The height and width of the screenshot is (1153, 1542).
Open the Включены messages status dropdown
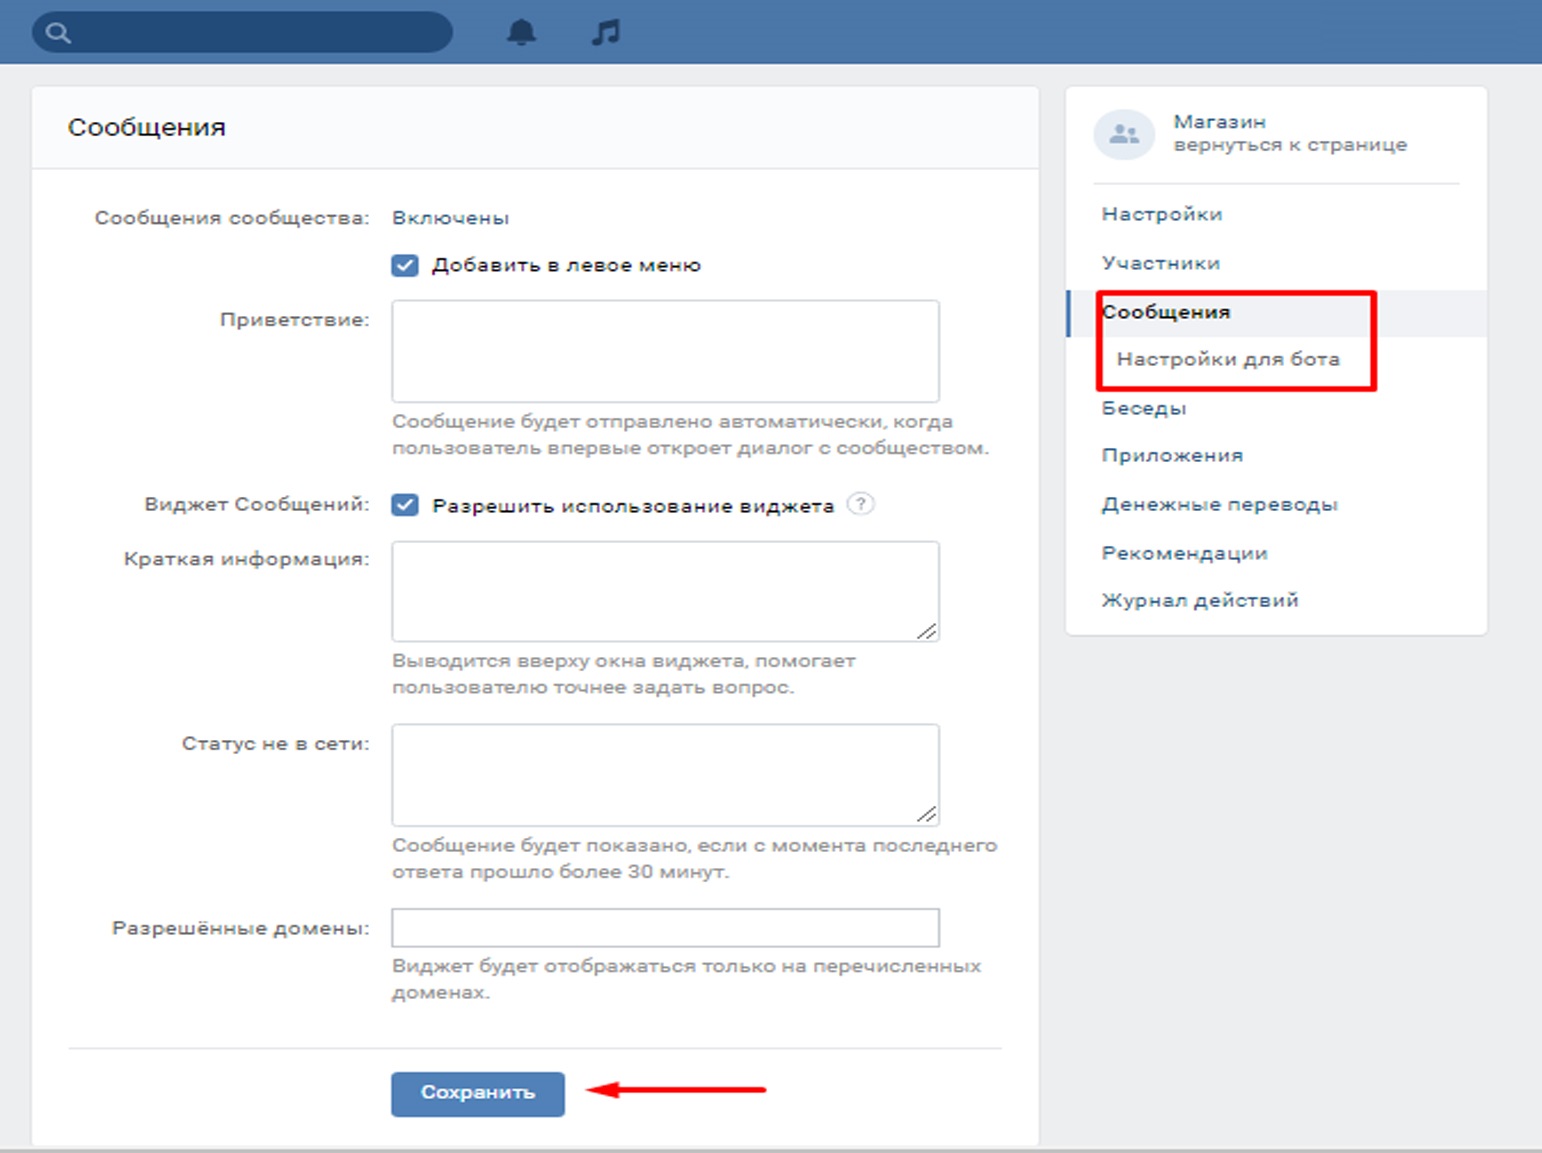pos(450,218)
